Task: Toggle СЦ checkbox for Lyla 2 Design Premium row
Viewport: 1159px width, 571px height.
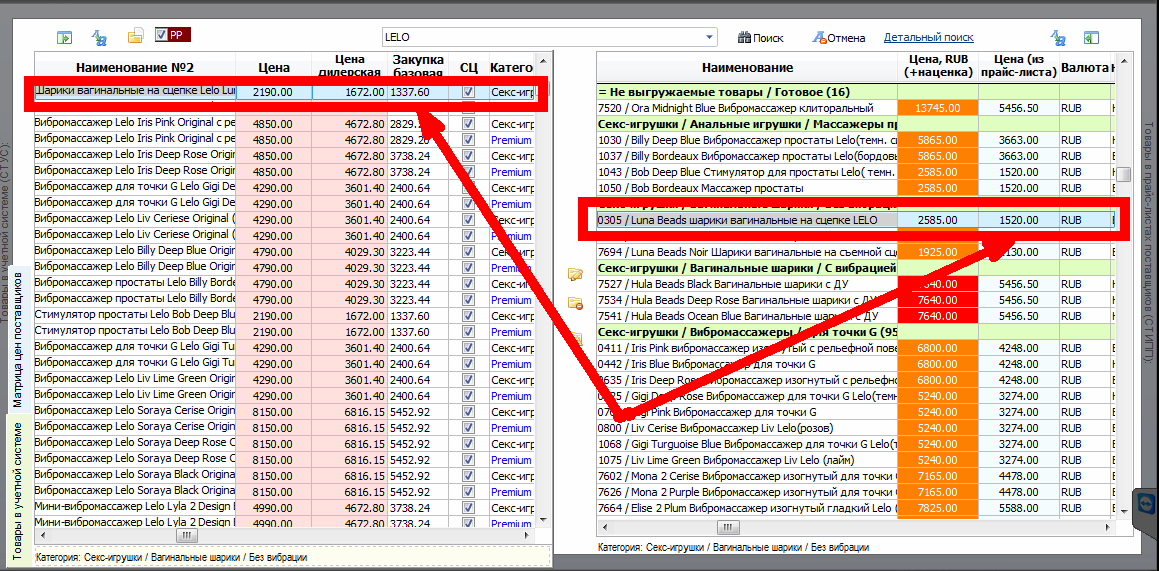Action: coord(468,523)
